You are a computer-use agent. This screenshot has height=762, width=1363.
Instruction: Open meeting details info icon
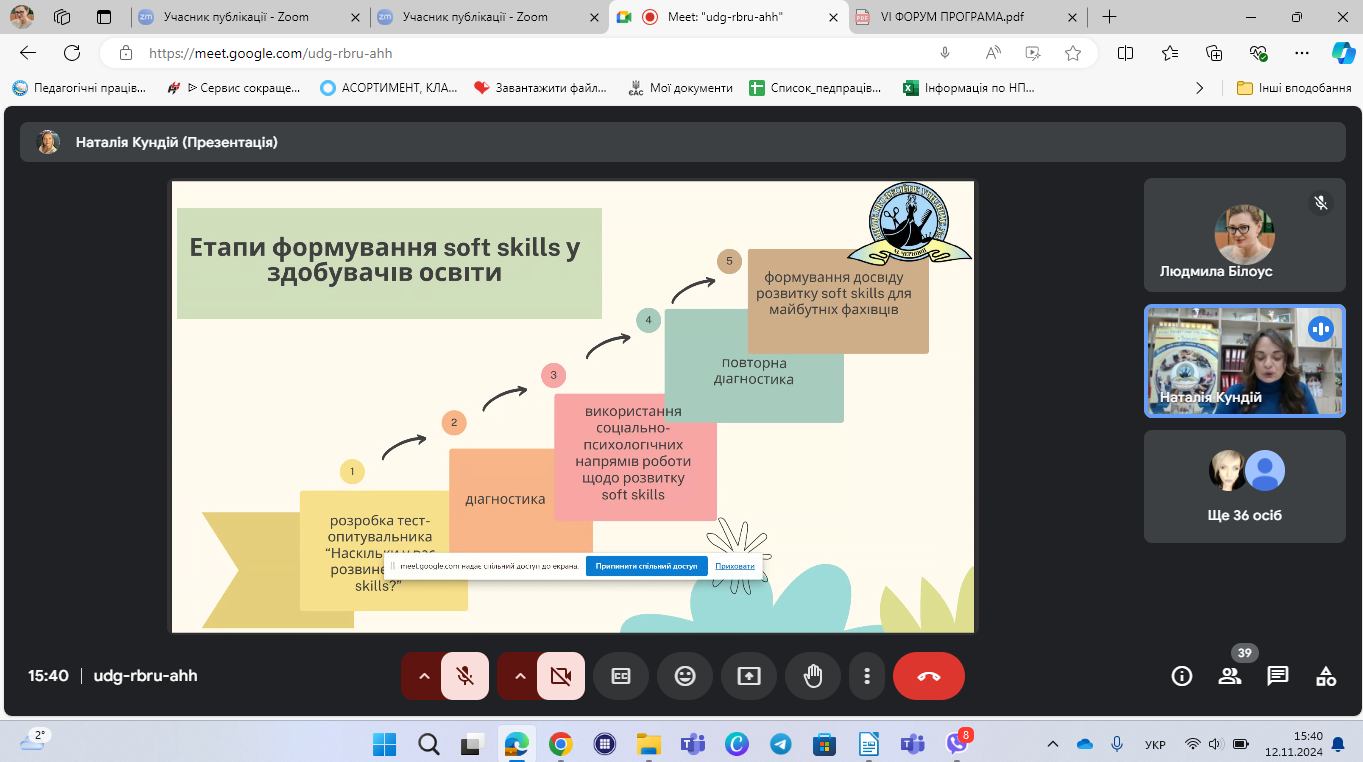[1181, 676]
